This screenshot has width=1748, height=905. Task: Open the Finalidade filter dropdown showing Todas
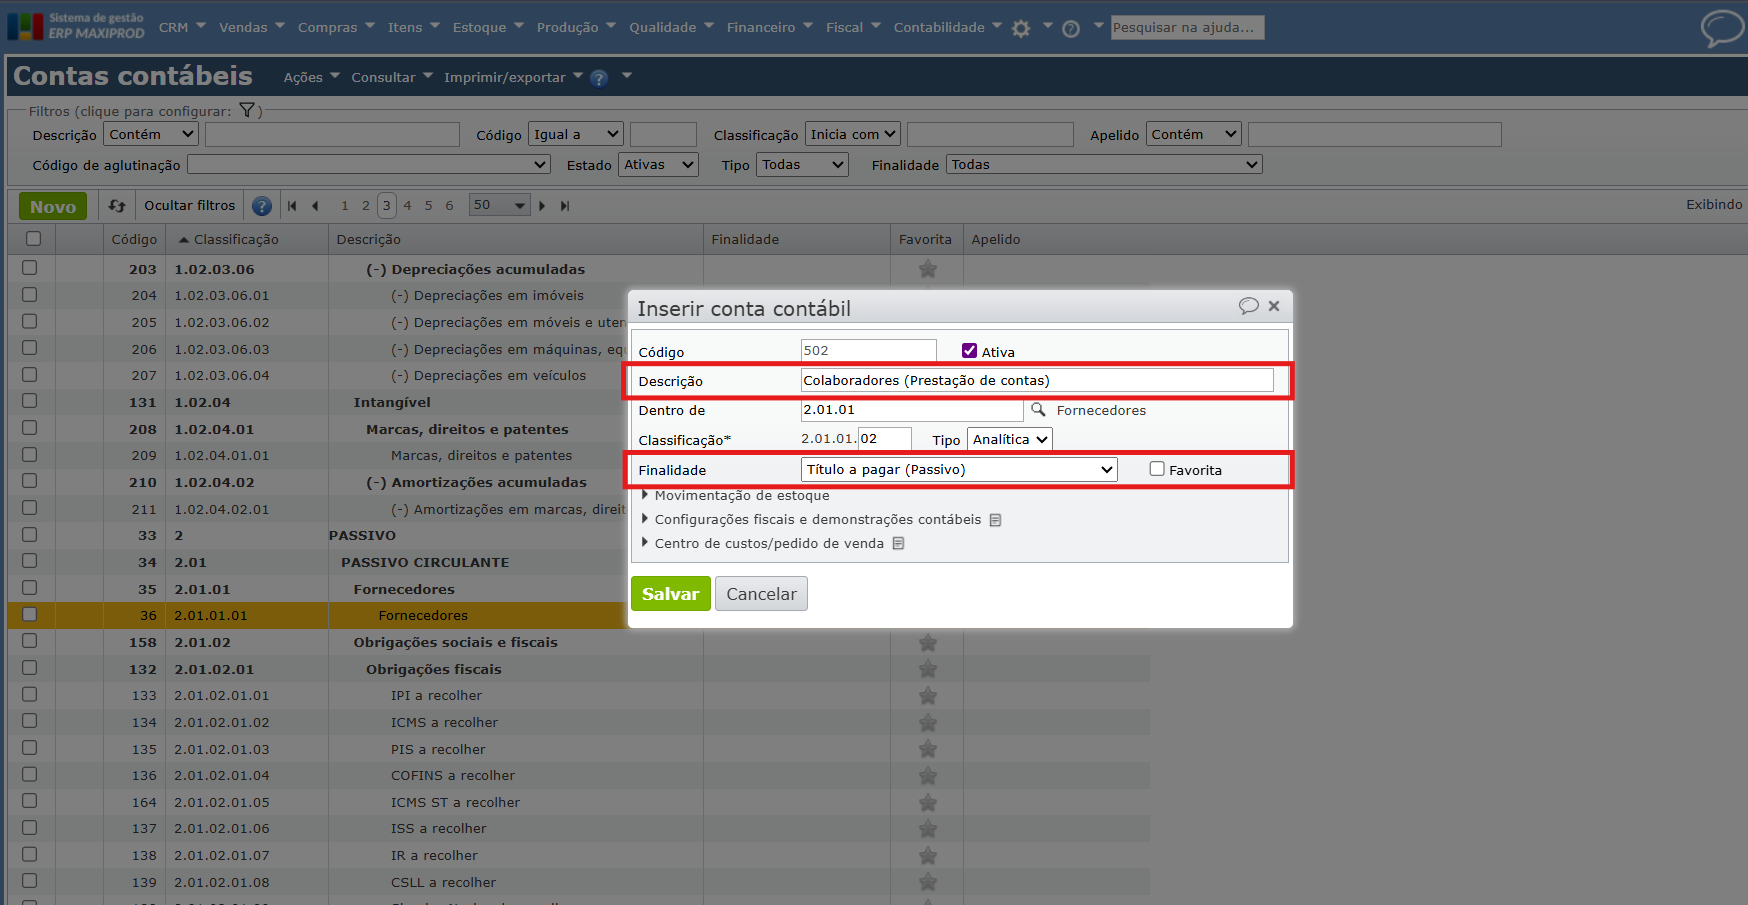tap(1104, 165)
